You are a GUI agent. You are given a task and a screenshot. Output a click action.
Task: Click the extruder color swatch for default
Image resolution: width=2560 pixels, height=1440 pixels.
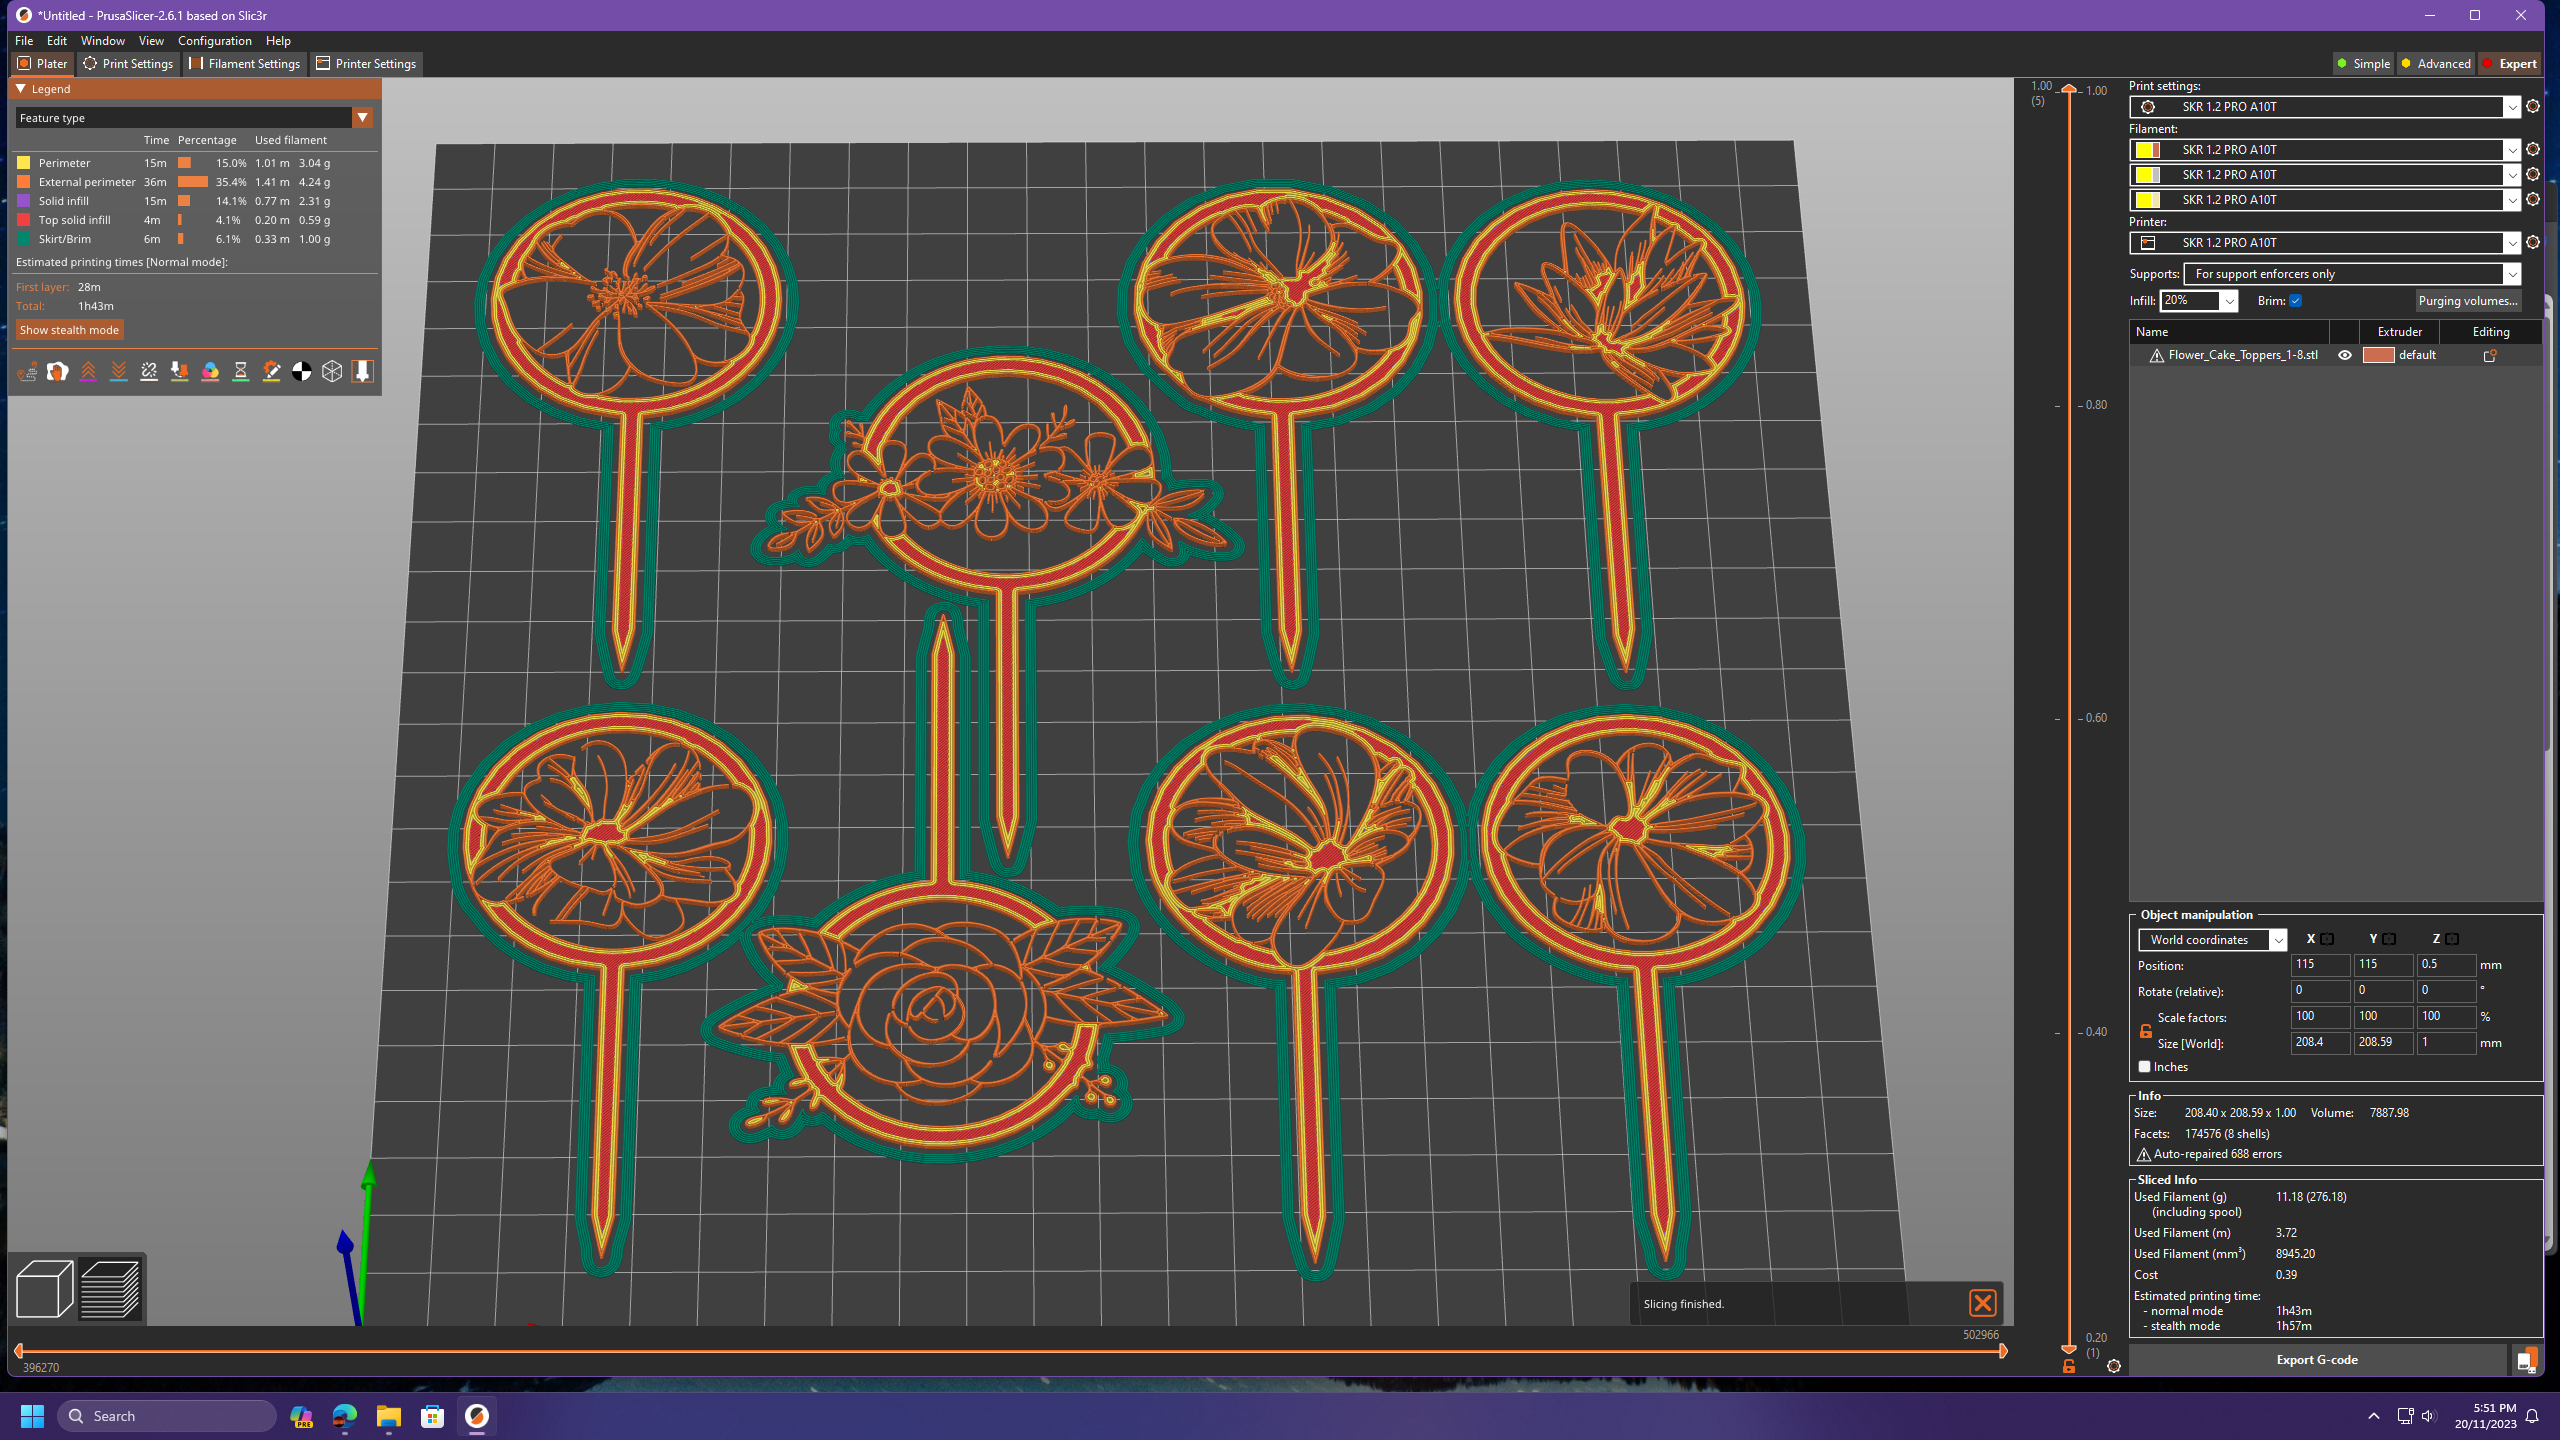[x=2378, y=355]
